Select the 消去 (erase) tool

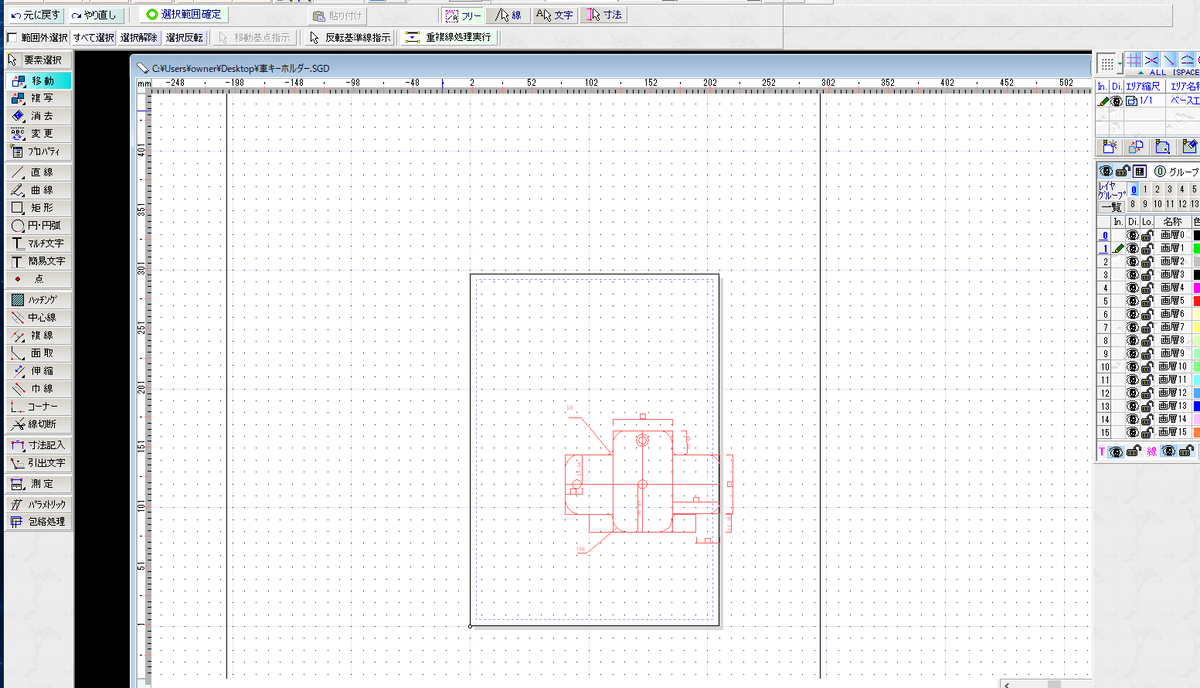[x=38, y=116]
